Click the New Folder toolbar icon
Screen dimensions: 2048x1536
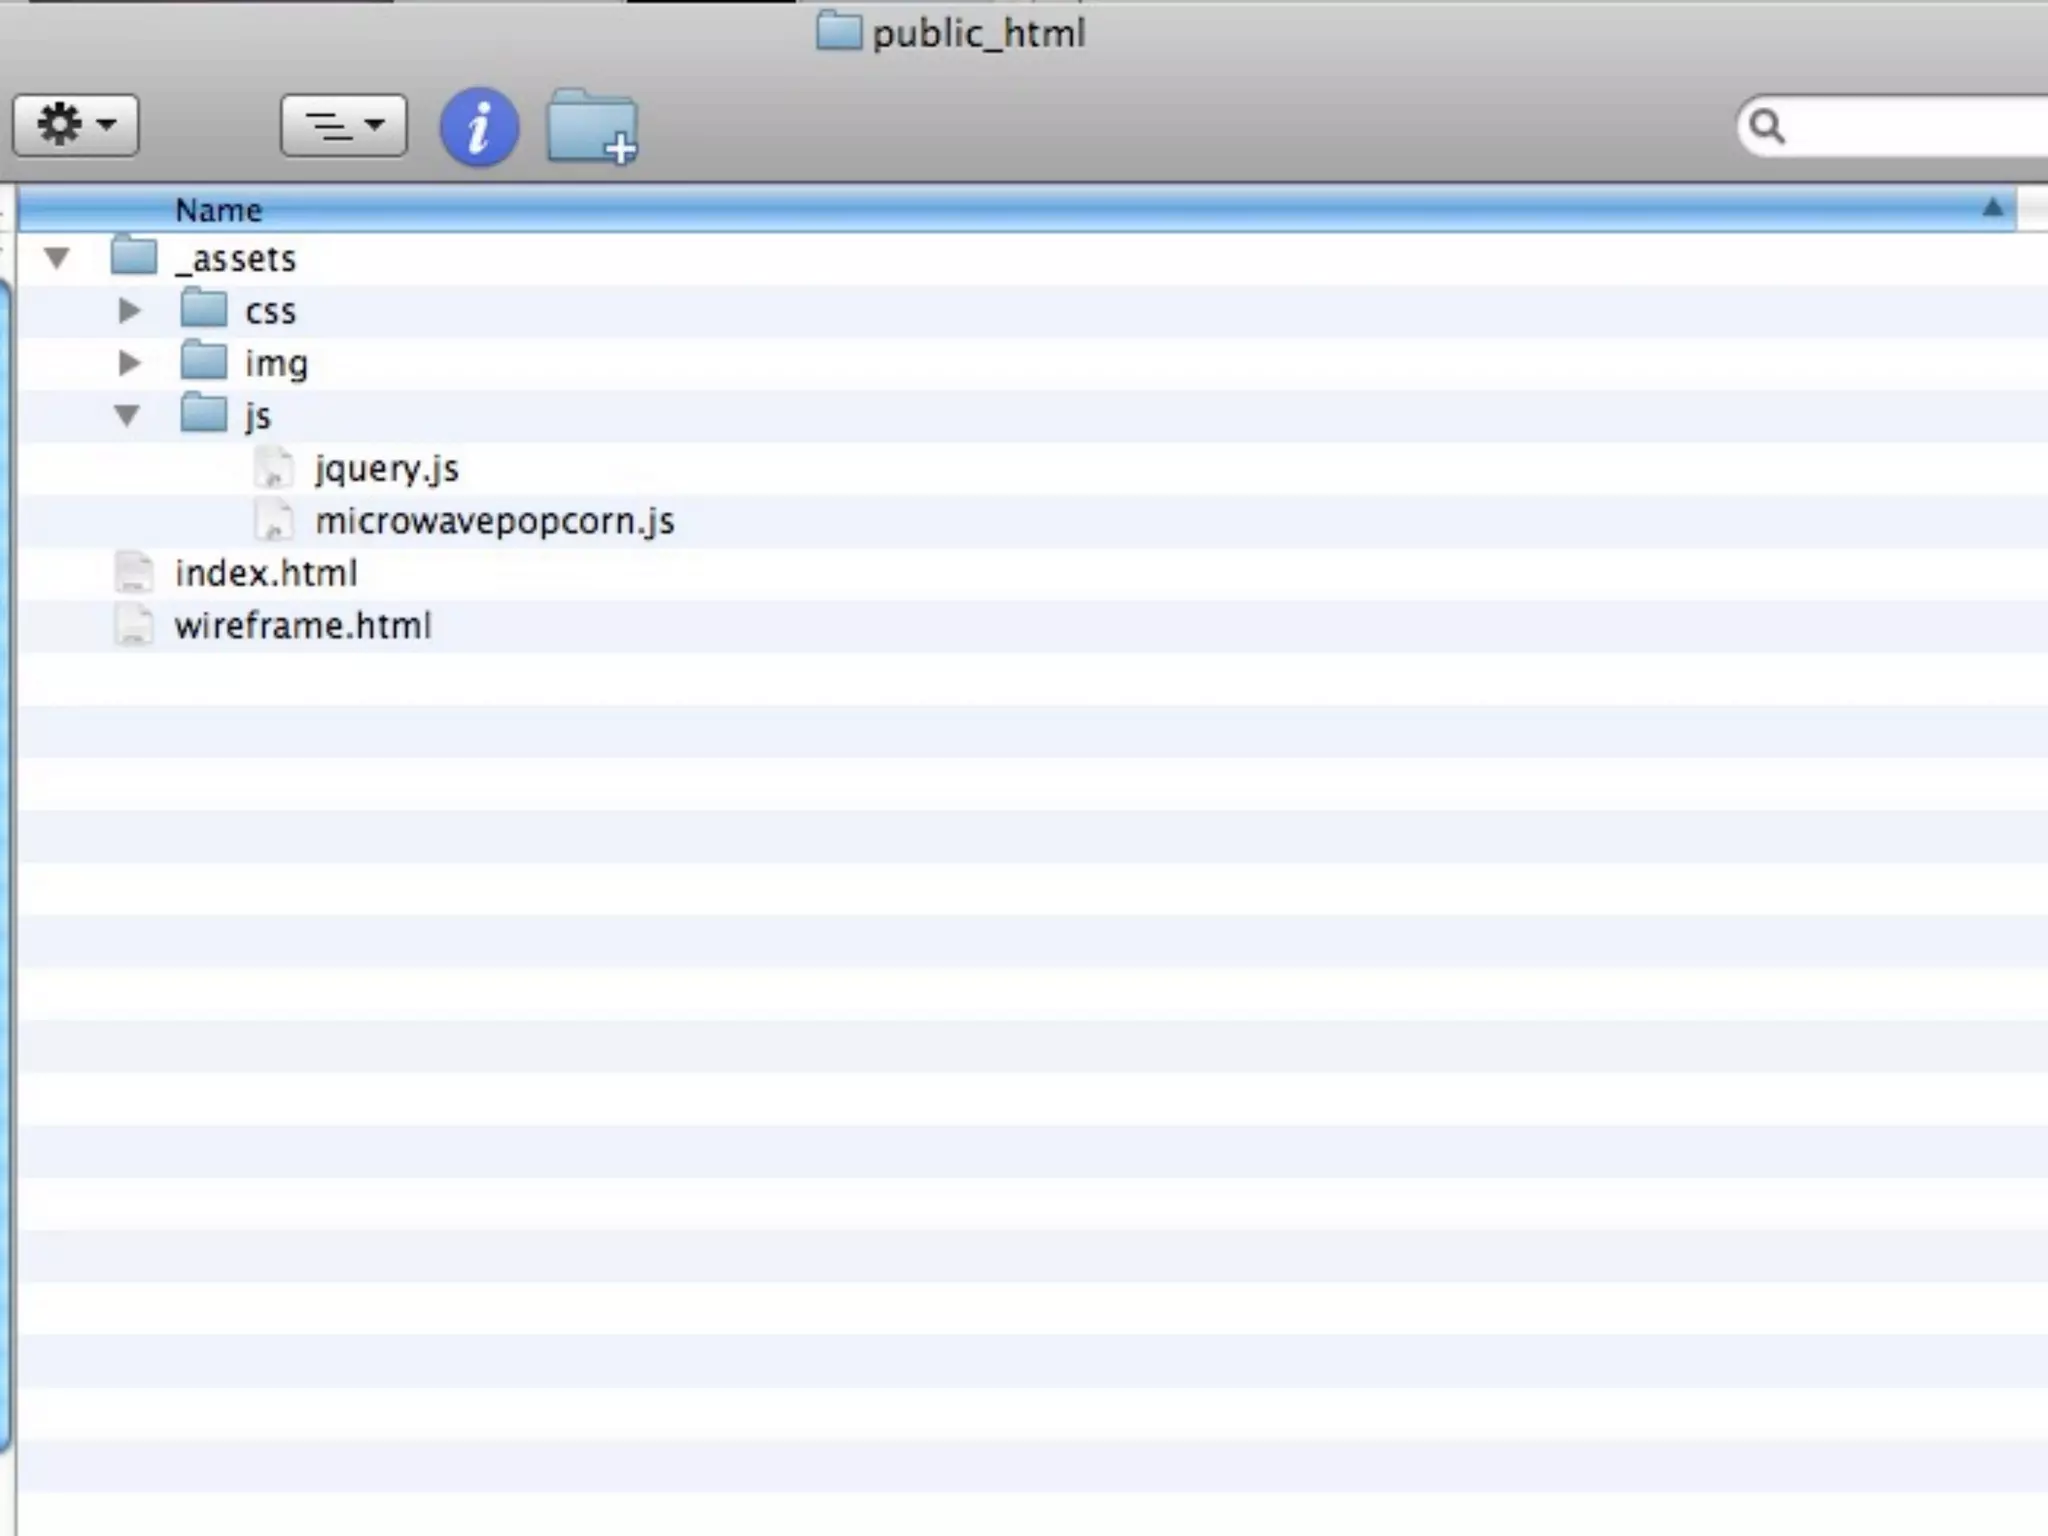coord(592,127)
